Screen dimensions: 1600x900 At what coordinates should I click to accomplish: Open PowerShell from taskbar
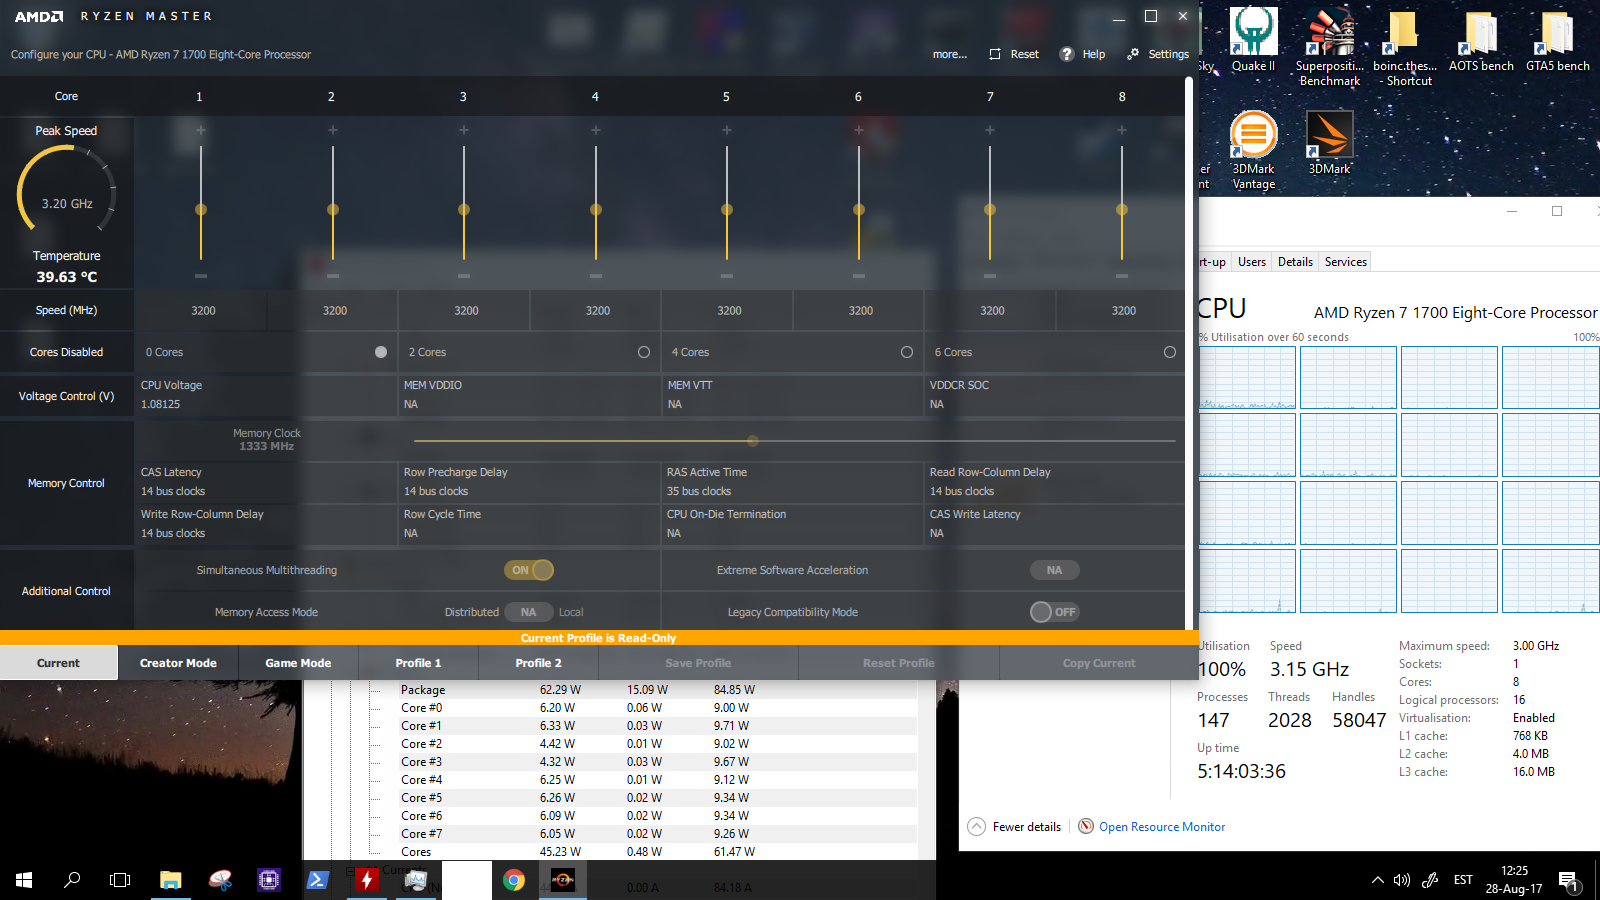click(x=317, y=880)
